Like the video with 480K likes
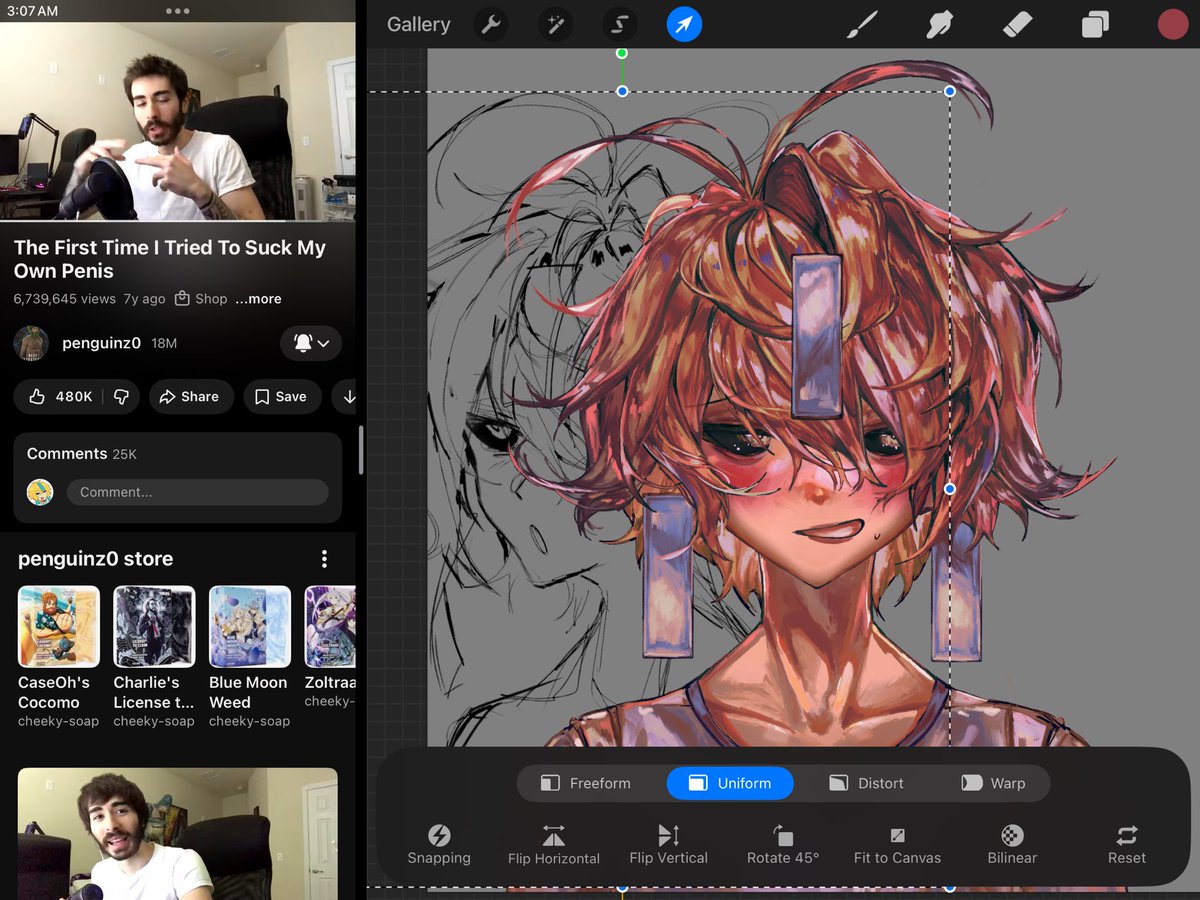1200x900 pixels. [60, 397]
